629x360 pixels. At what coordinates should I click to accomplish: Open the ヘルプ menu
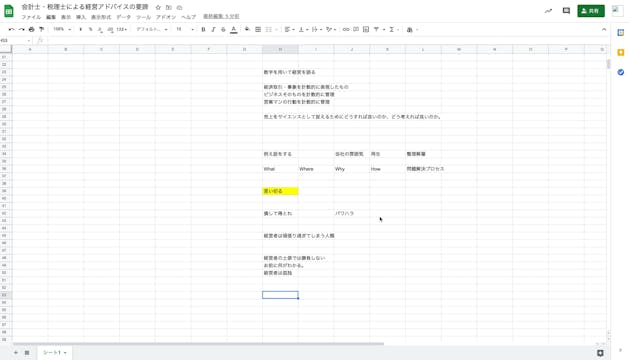pyautogui.click(x=188, y=17)
